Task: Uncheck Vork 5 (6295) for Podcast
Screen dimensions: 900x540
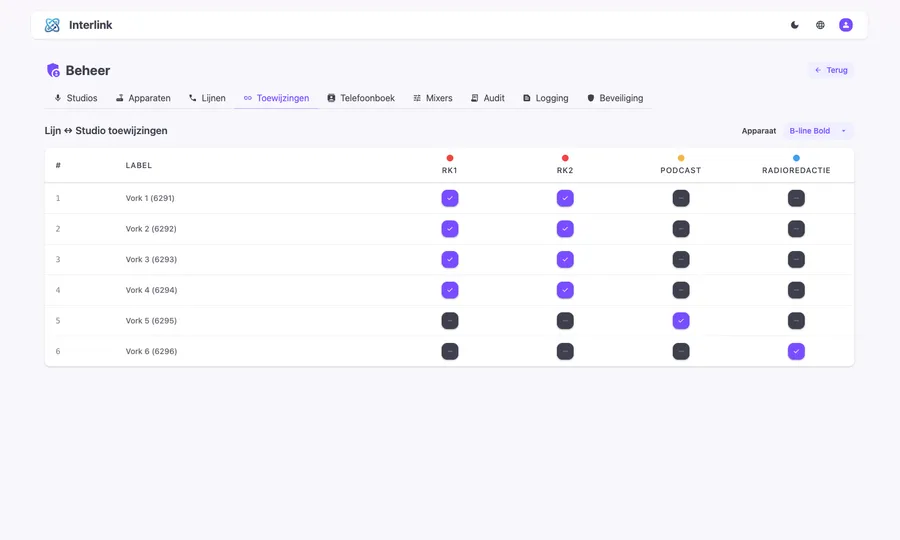Action: point(681,321)
